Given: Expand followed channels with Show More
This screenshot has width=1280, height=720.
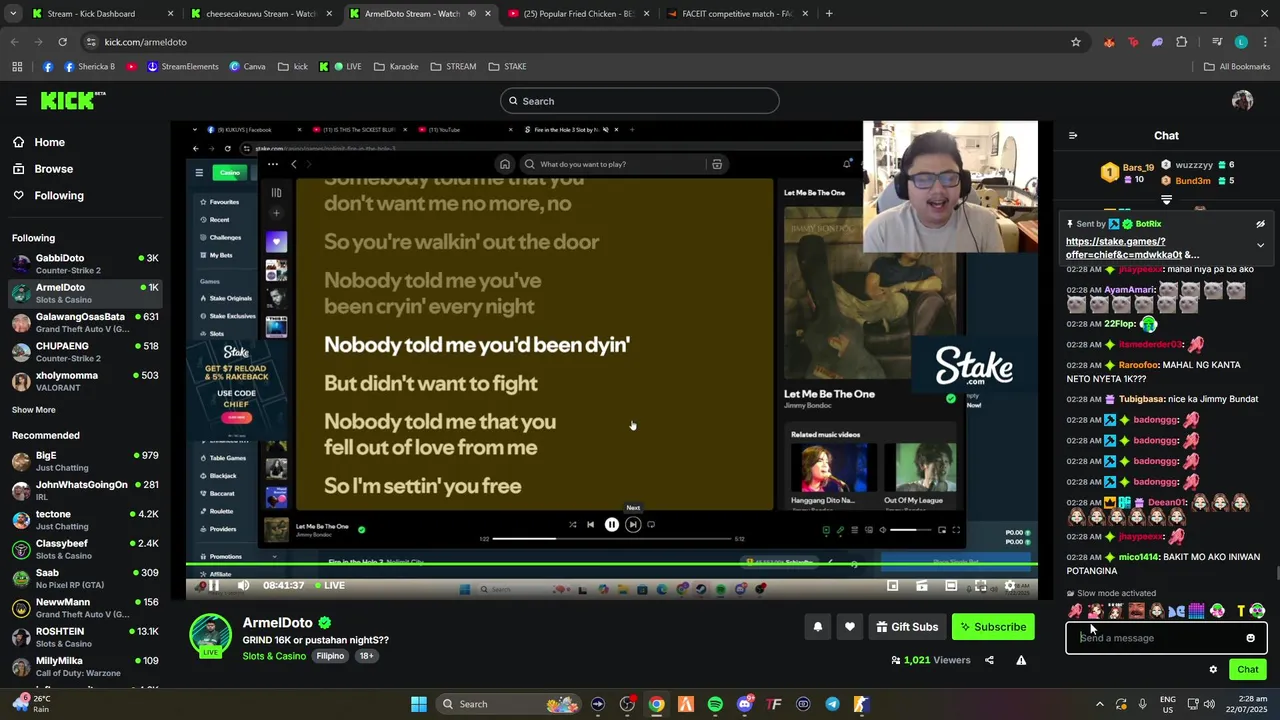Looking at the screenshot, I should point(34,410).
